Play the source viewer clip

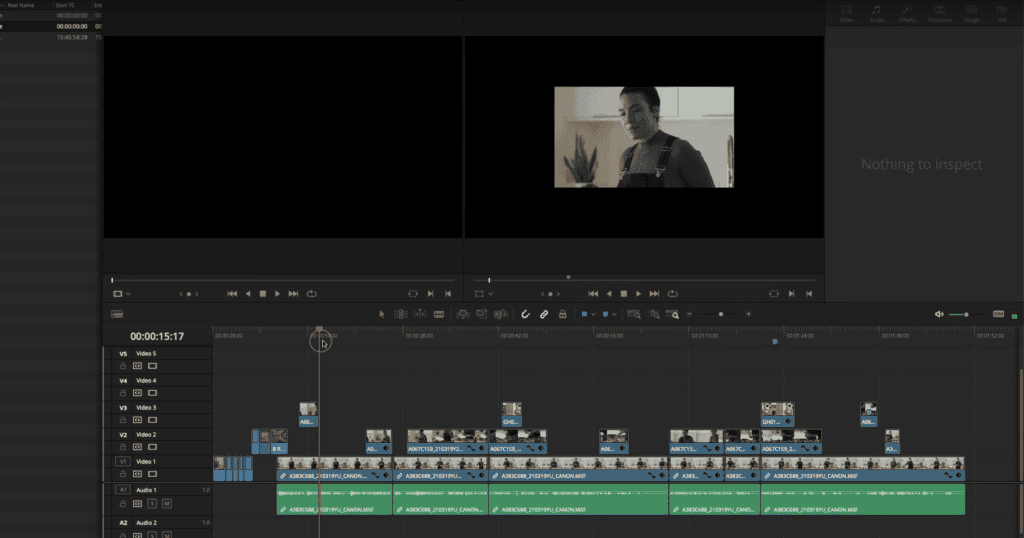(278, 294)
